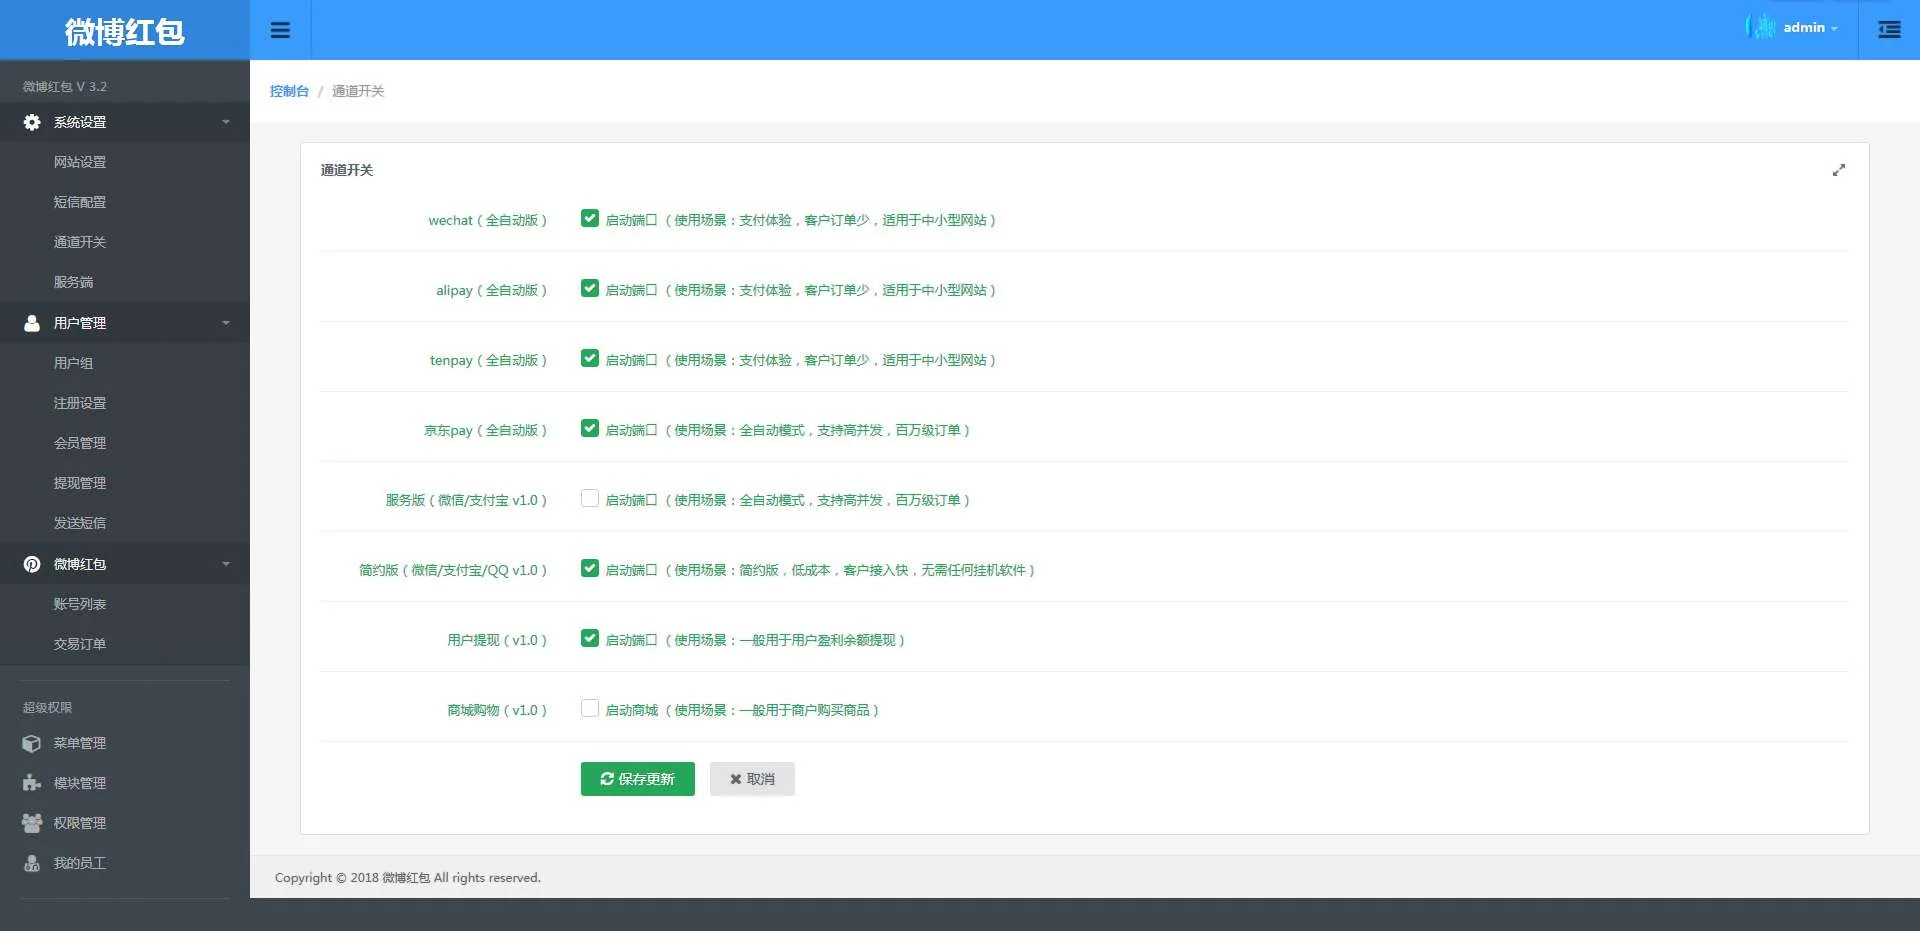1920x931 pixels.
Task: Collapse the 系统设置 menu arrow
Action: click(226, 122)
